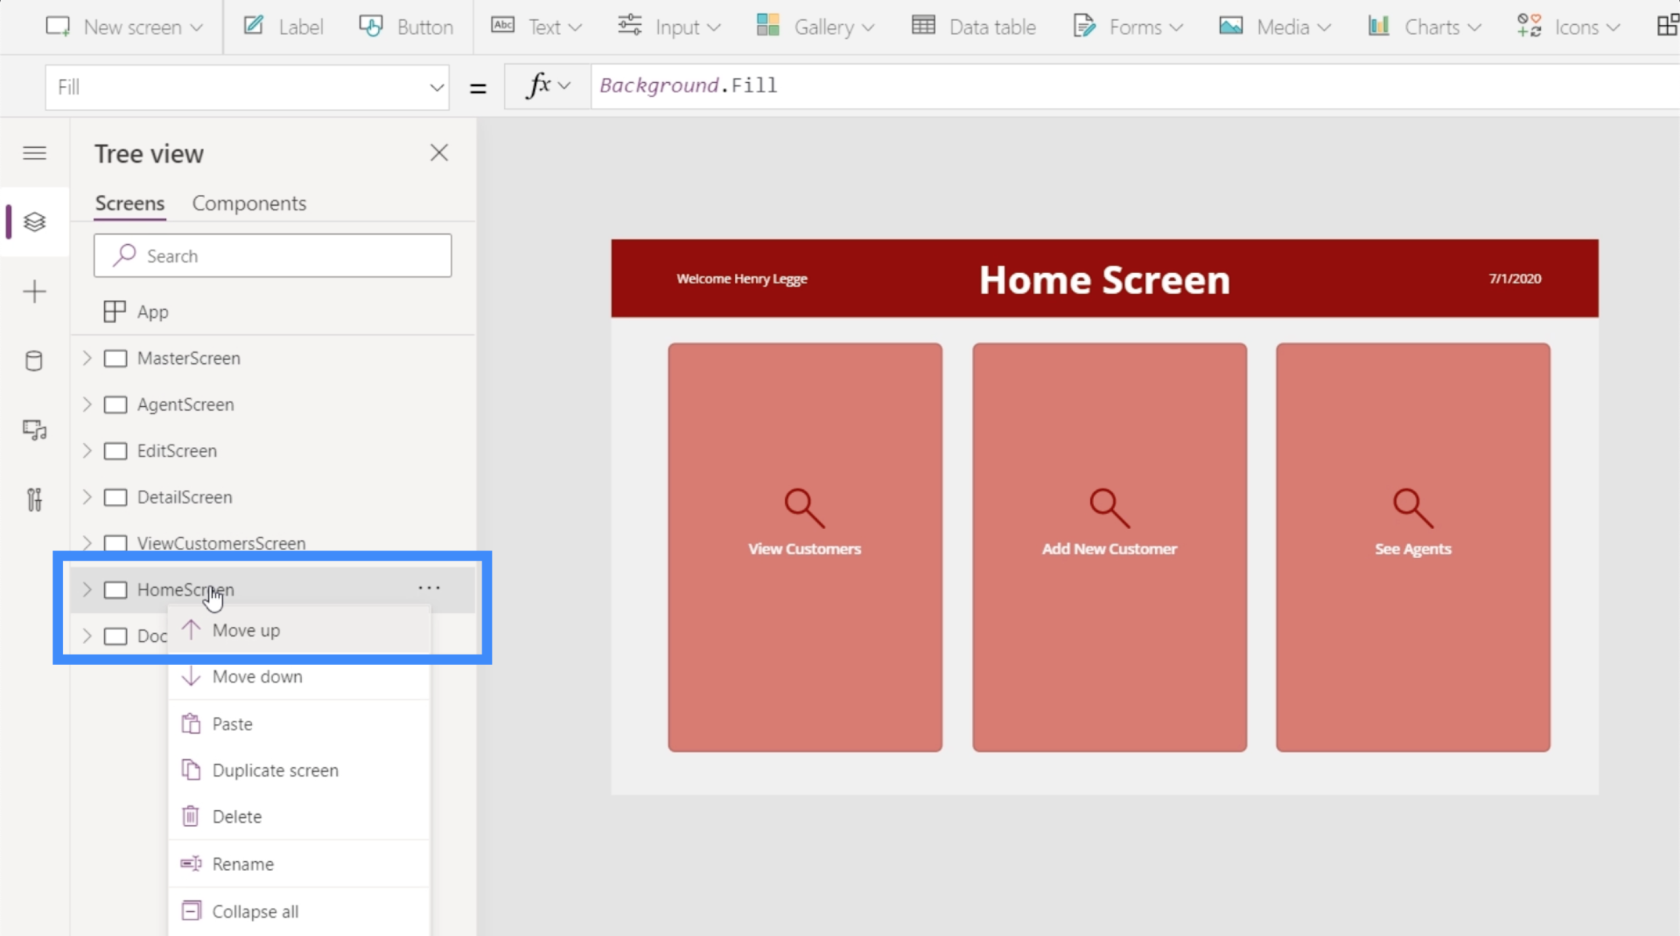
Task: Choose Move up from context menu
Action: click(299, 631)
